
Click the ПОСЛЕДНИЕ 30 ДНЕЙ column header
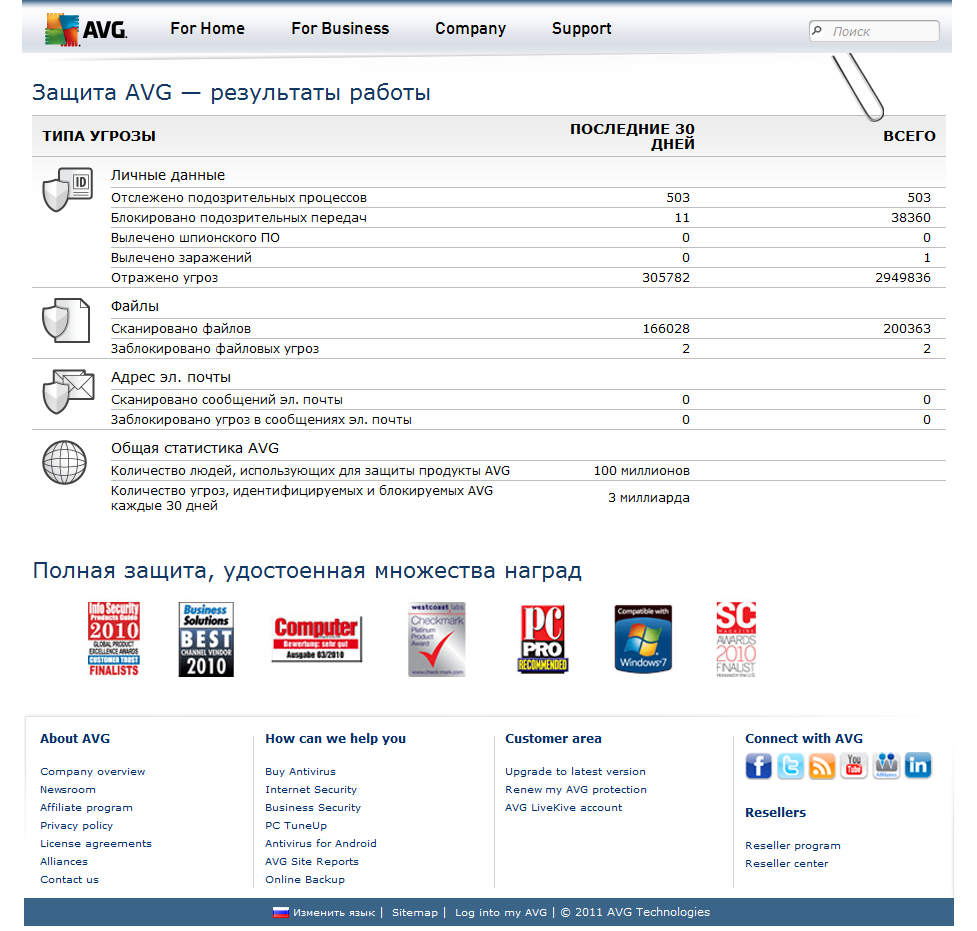tap(632, 136)
